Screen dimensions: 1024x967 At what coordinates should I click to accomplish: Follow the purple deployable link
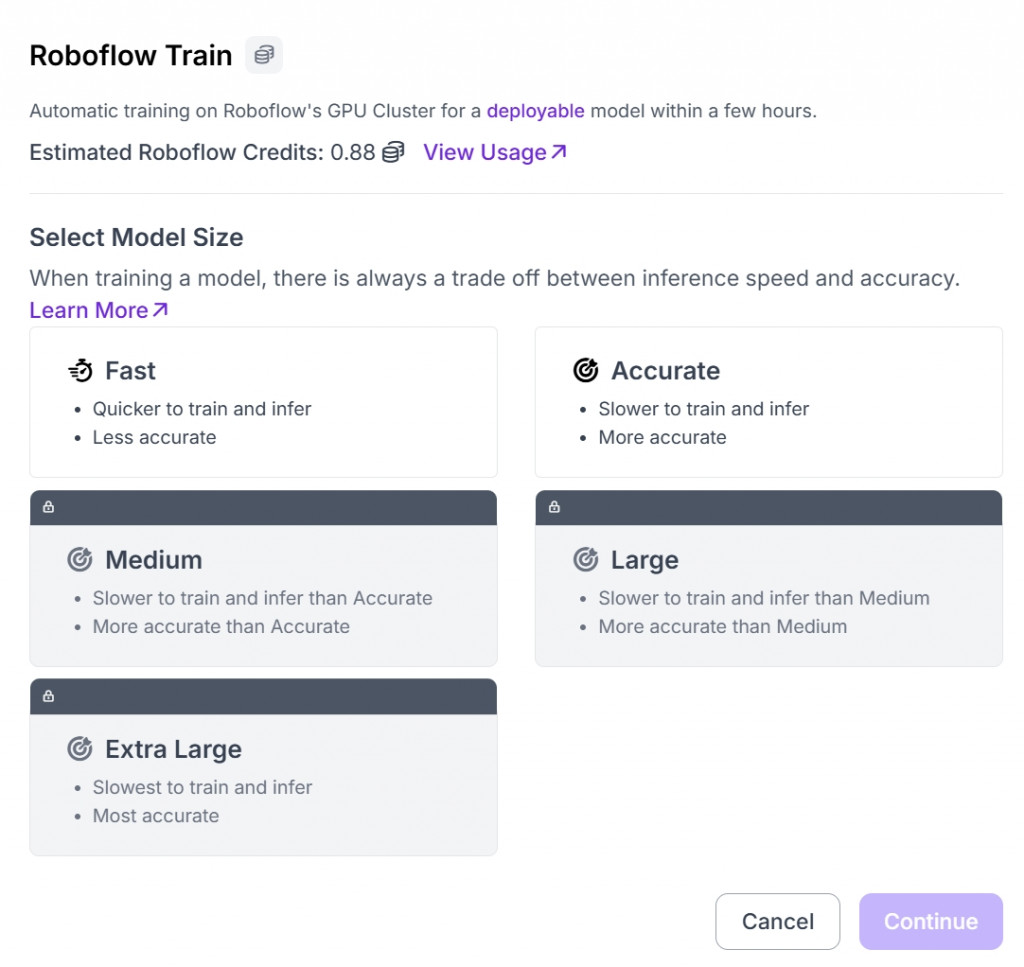(535, 111)
